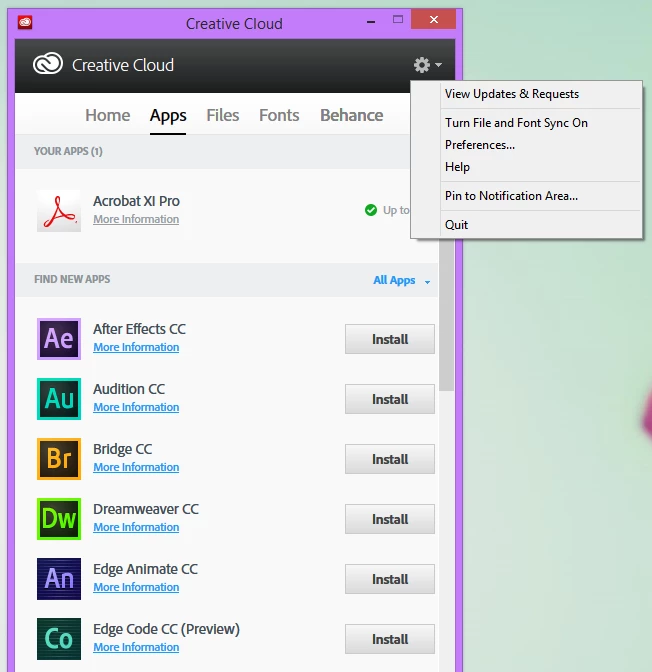The image size is (652, 672).
Task: Go to the Fonts tab
Action: (279, 115)
